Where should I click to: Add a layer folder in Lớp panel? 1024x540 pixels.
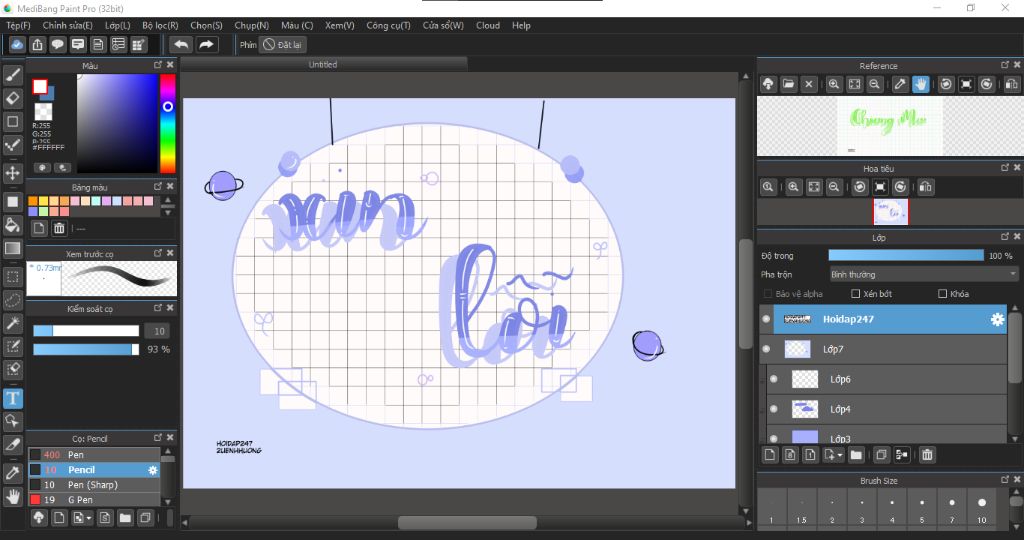(856, 454)
